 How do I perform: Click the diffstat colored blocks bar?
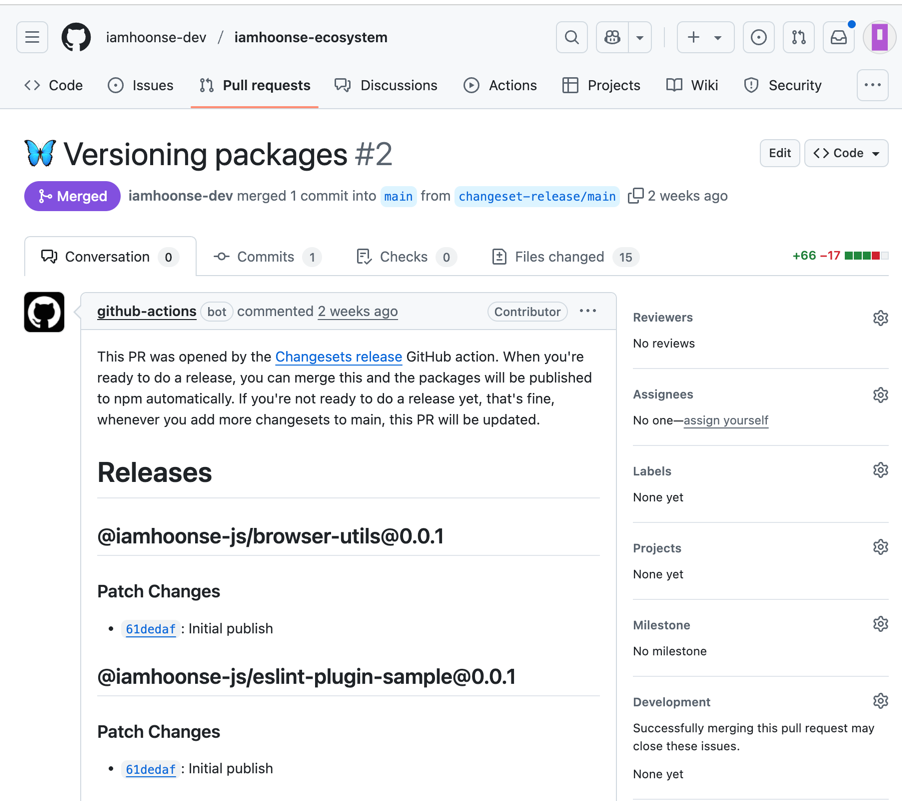click(x=866, y=255)
